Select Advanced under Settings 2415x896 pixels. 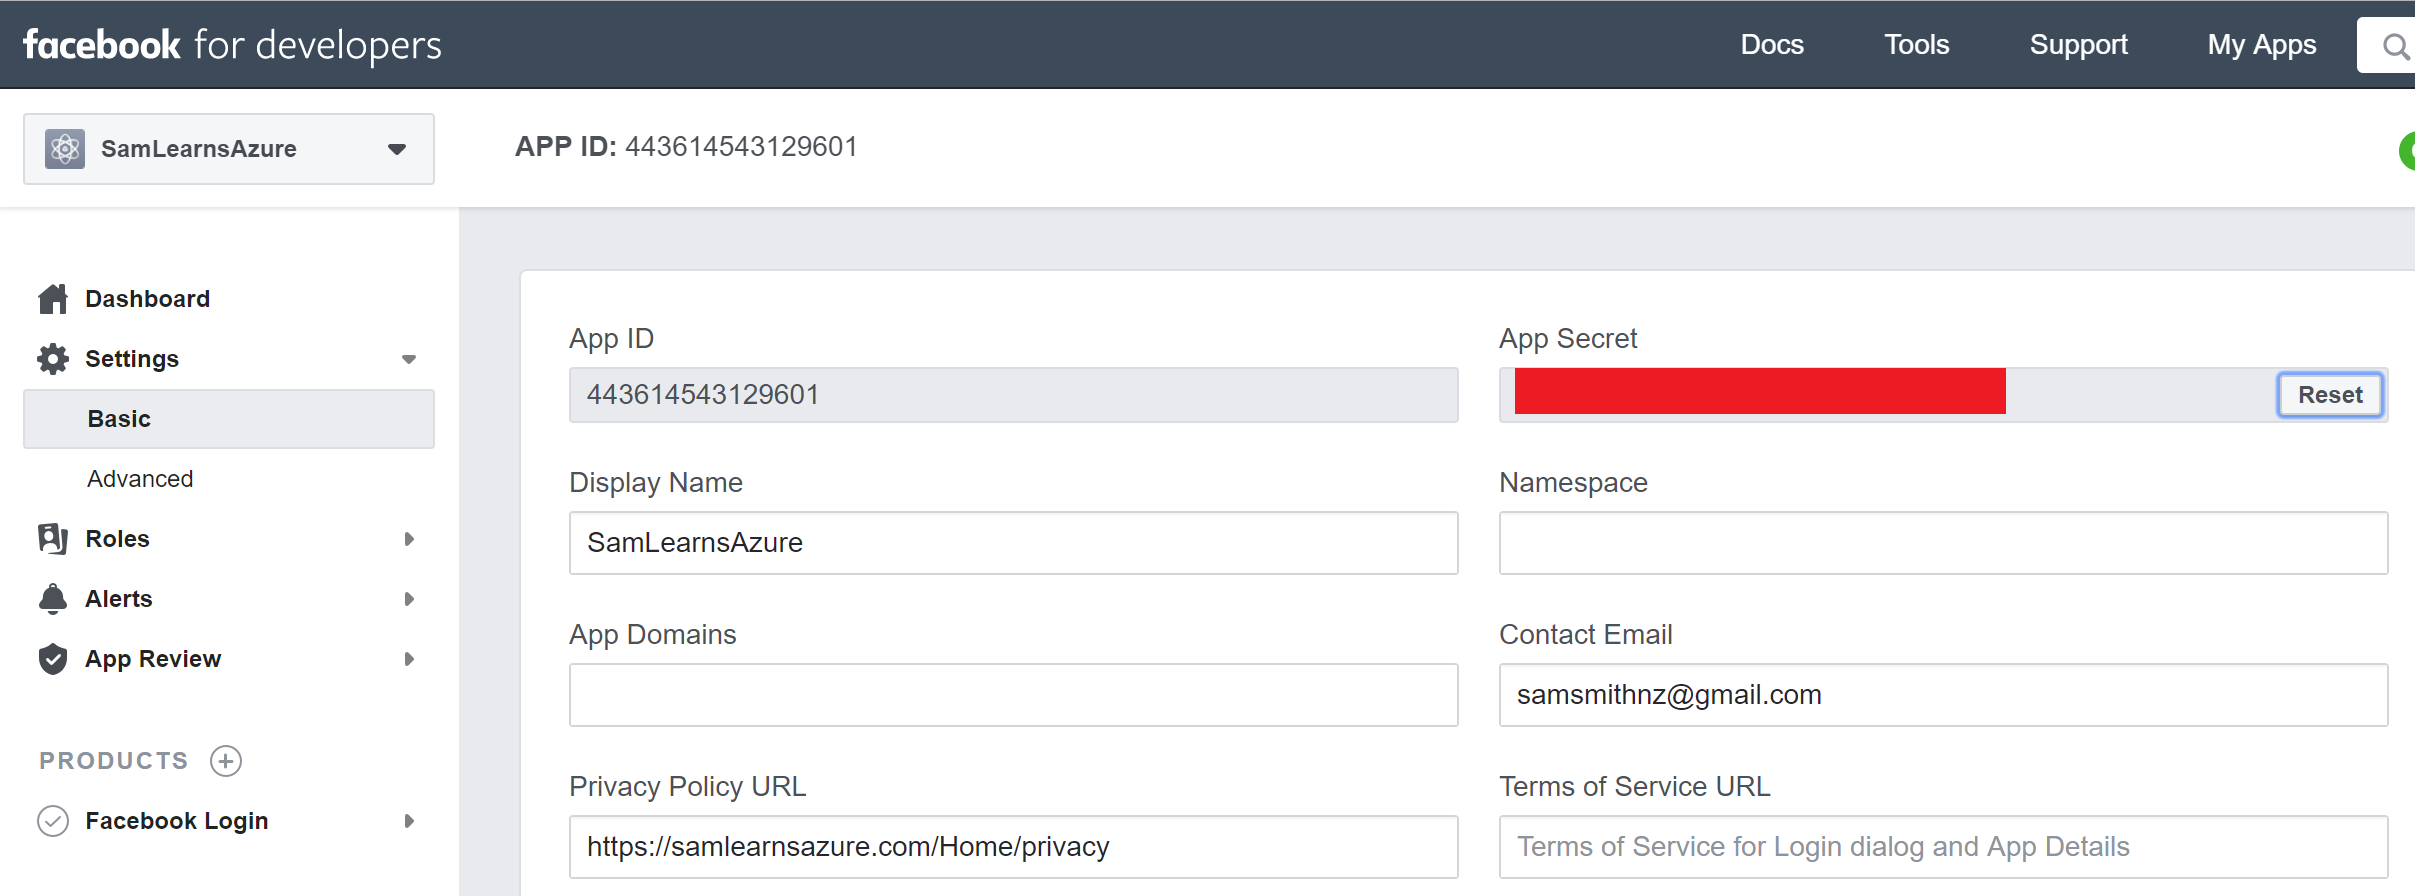(x=140, y=479)
